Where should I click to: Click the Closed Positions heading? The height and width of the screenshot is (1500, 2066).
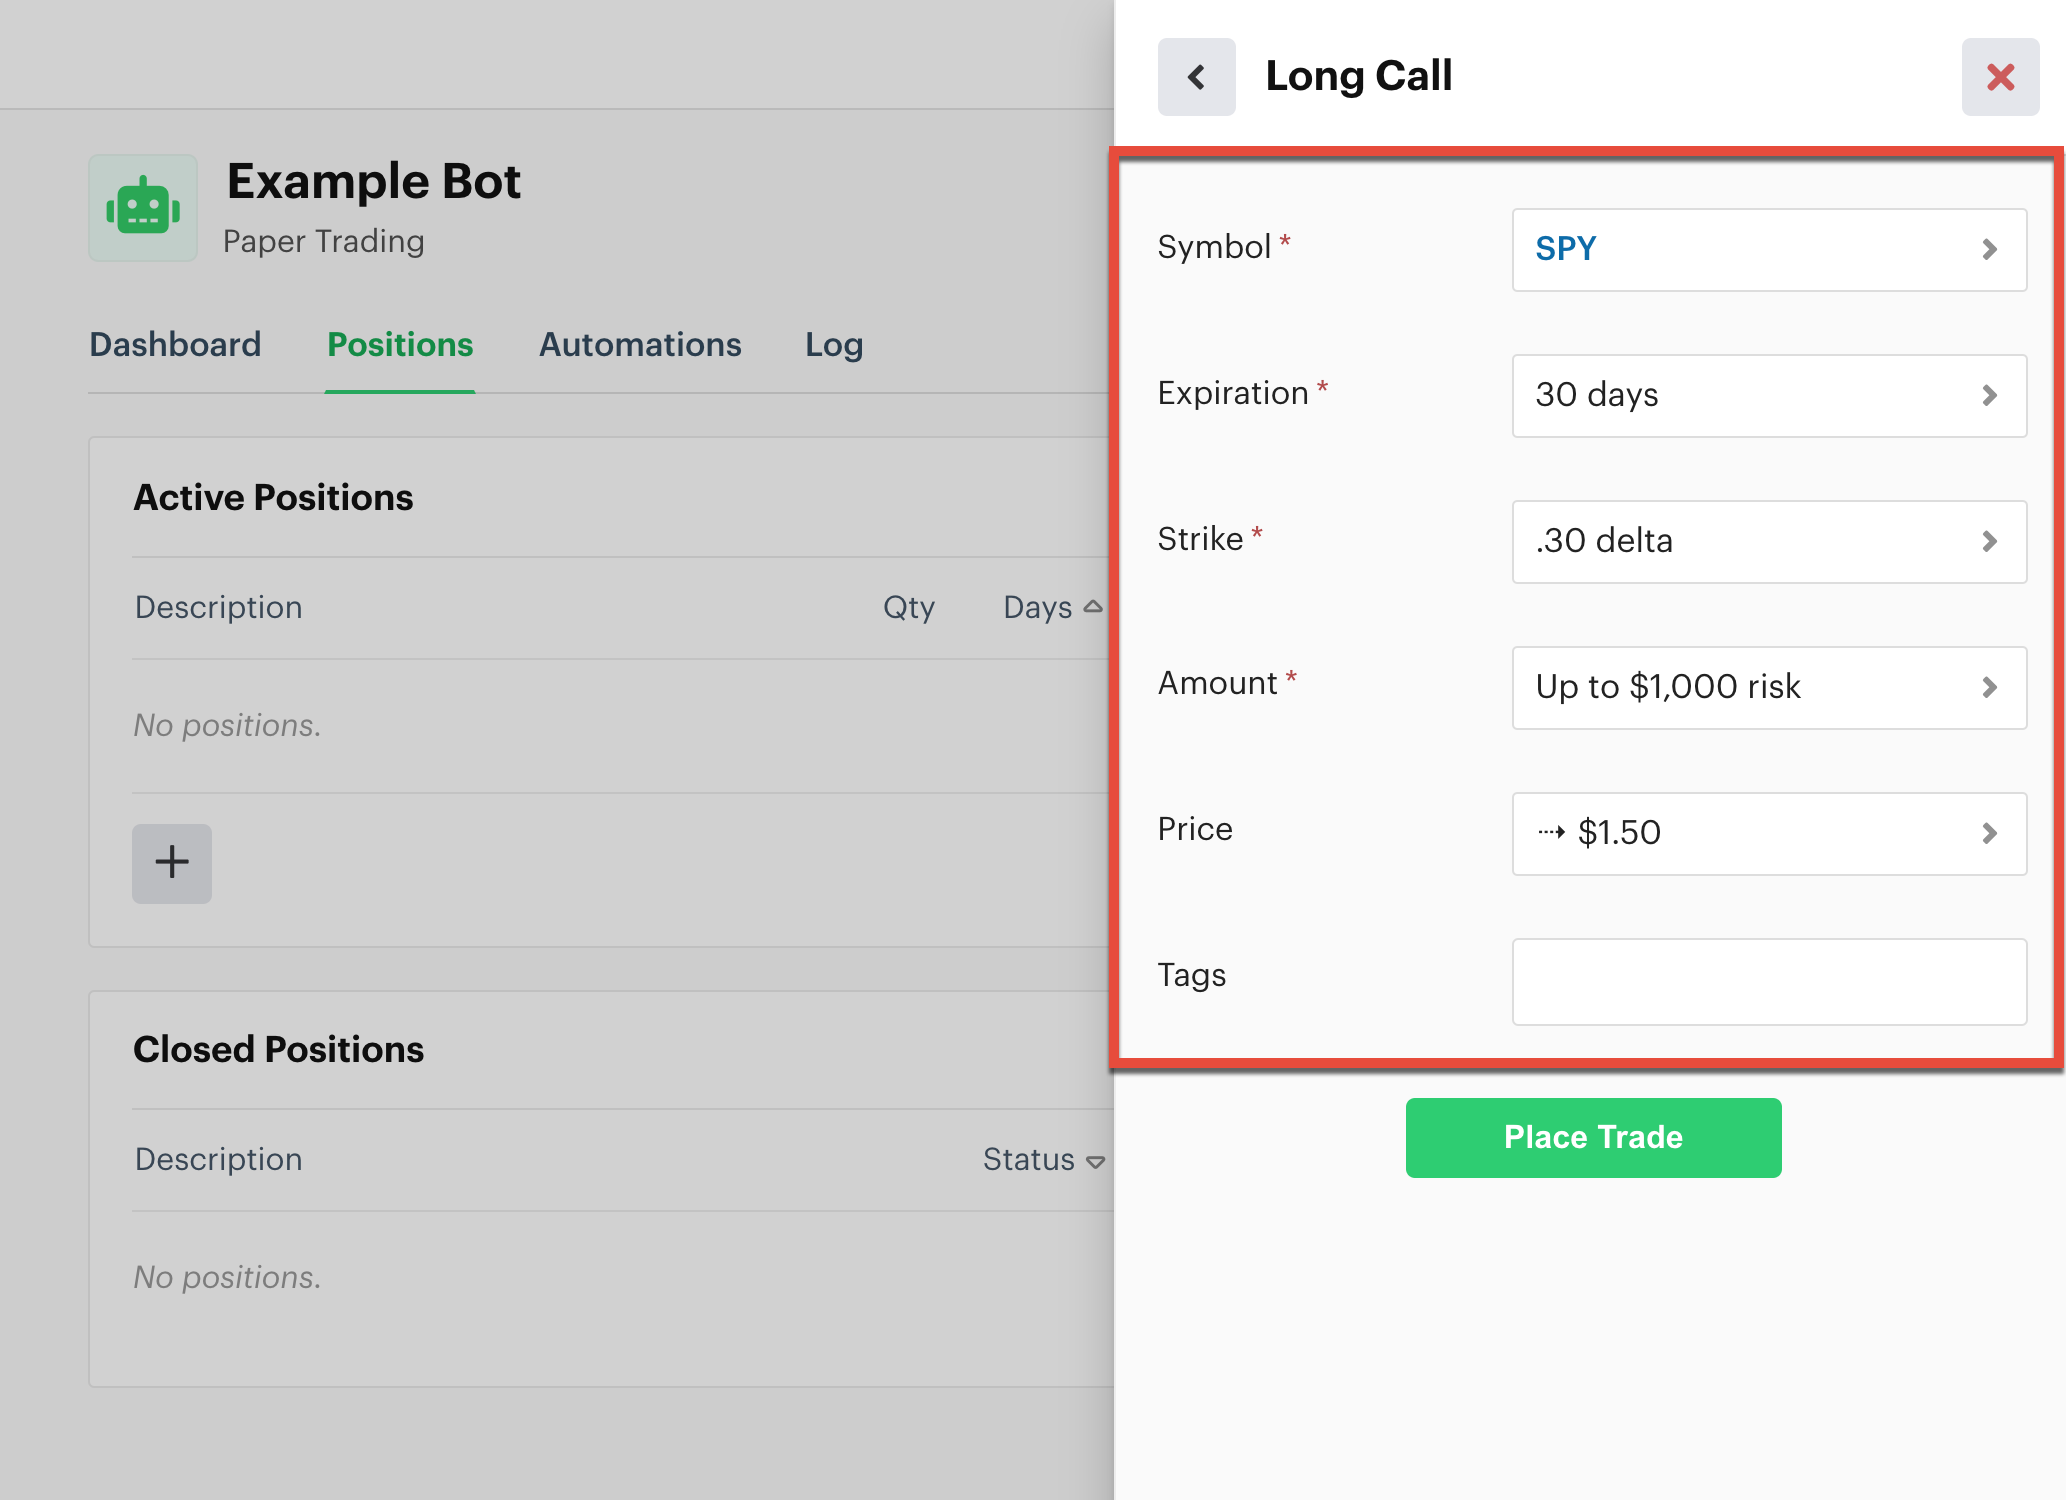pyautogui.click(x=279, y=1050)
